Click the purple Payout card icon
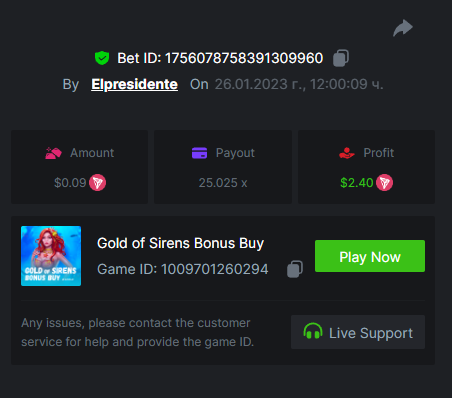This screenshot has height=398, width=452. (199, 153)
